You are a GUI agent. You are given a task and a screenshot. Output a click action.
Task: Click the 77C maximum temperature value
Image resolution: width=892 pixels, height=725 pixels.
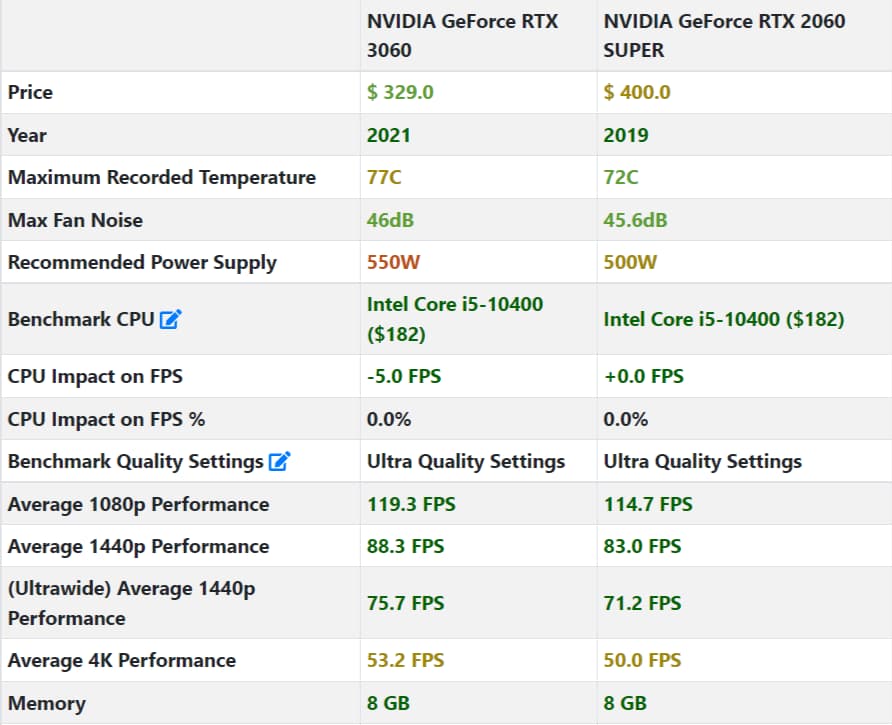[x=384, y=177]
